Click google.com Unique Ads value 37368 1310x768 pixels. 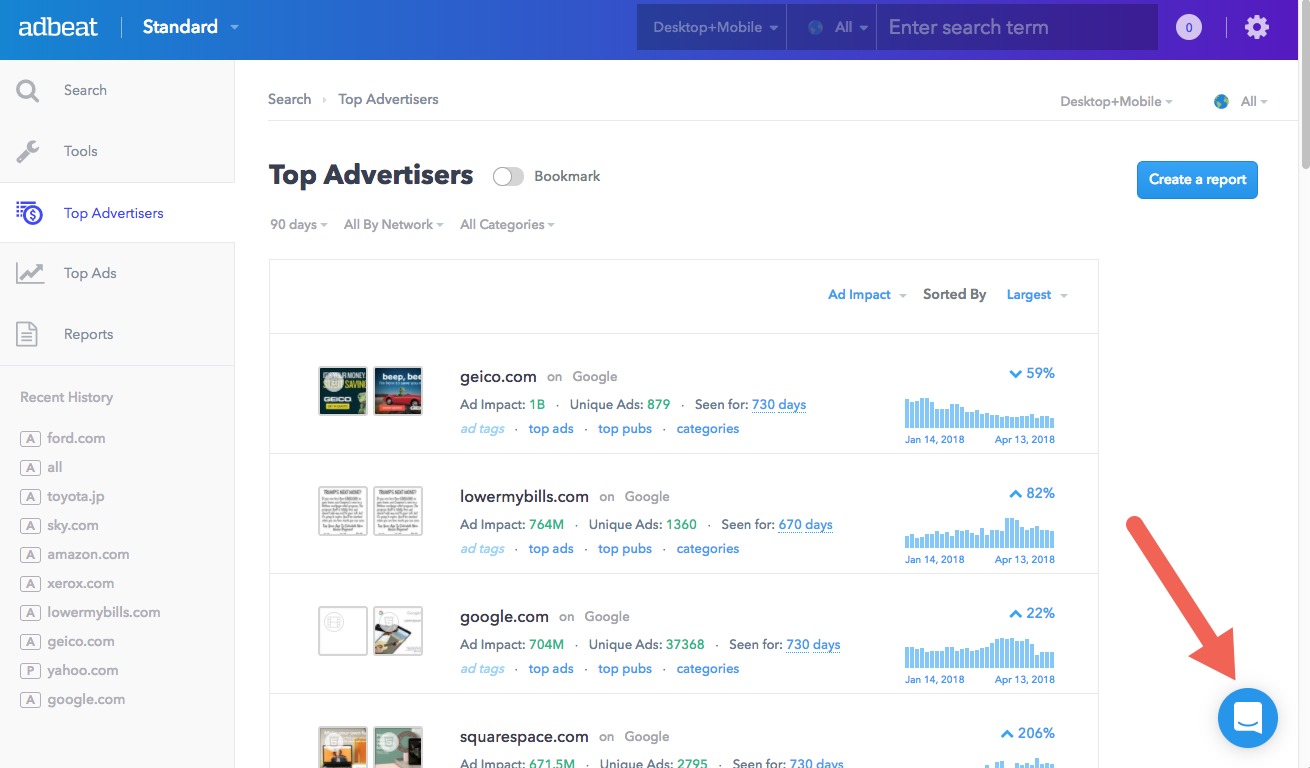click(685, 645)
